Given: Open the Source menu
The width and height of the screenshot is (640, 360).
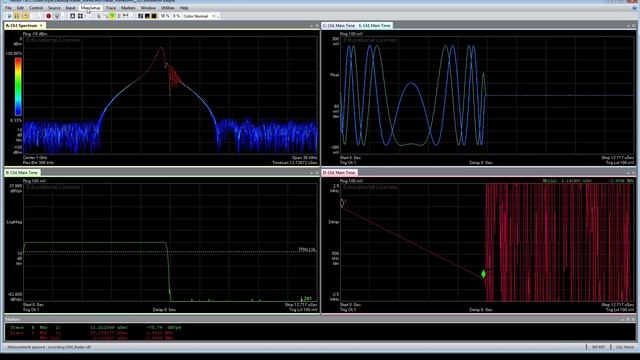Looking at the screenshot, I should [54, 8].
